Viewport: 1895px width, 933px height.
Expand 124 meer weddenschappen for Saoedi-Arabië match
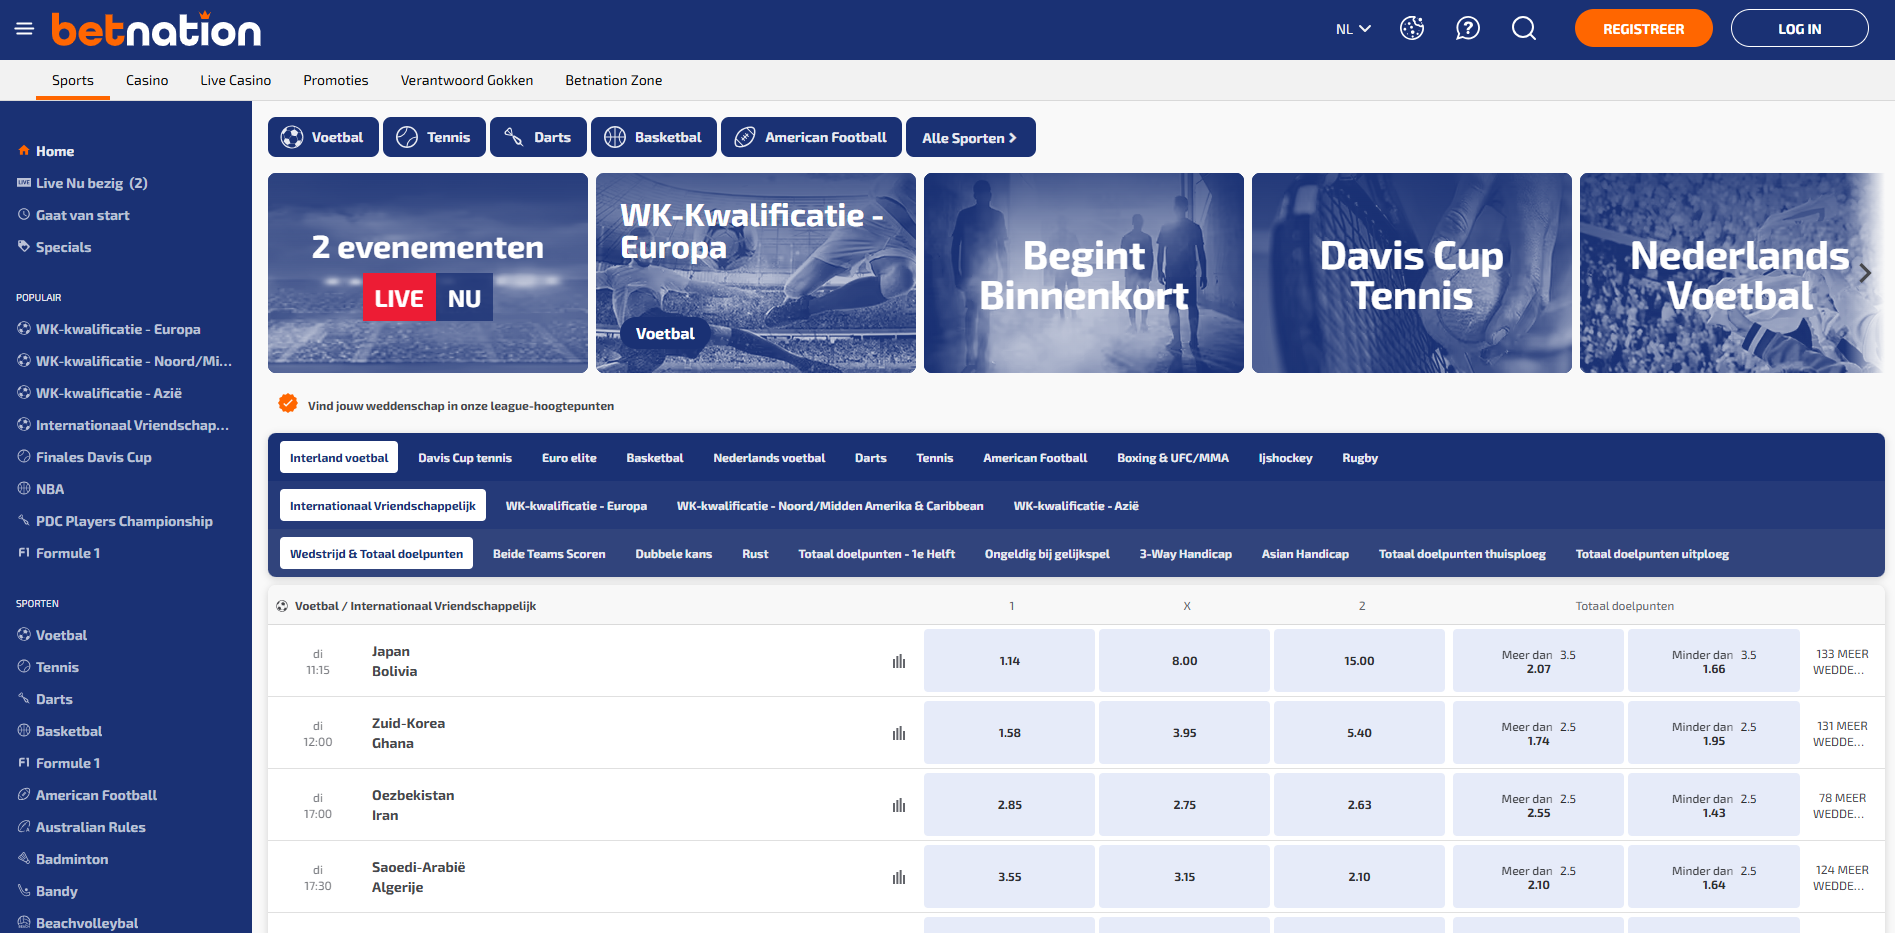pyautogui.click(x=1842, y=877)
